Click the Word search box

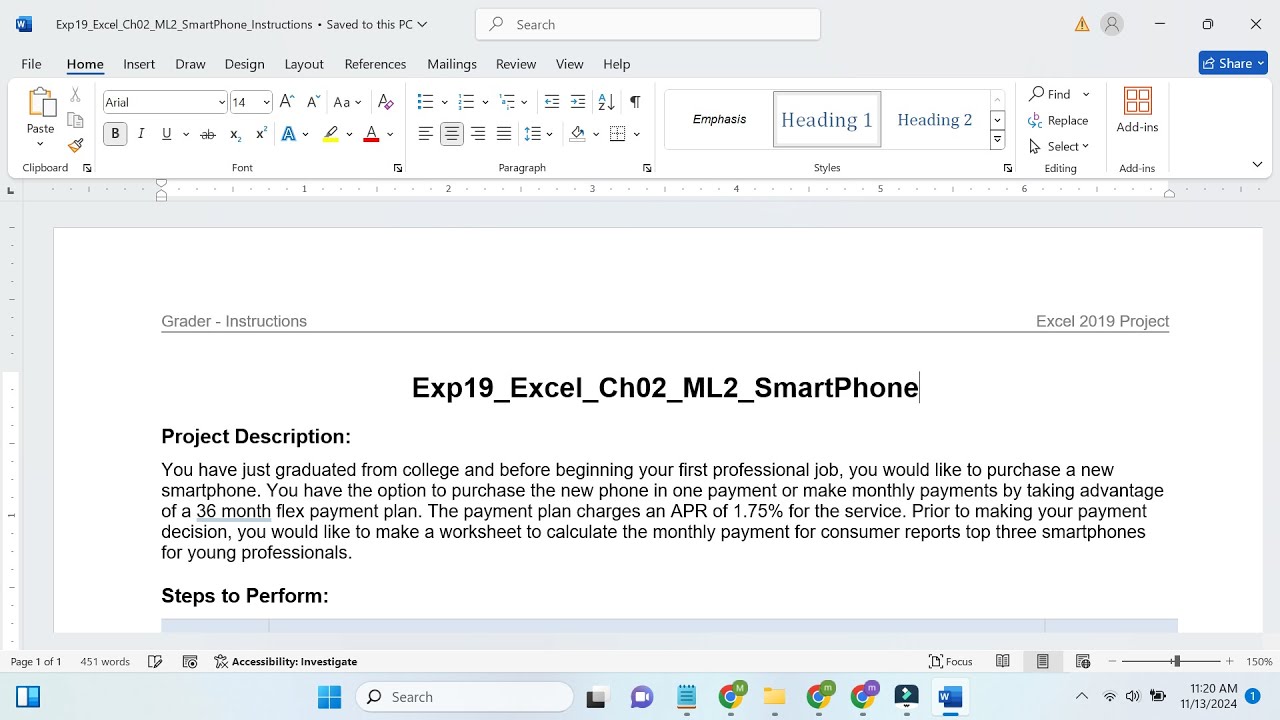pos(648,24)
